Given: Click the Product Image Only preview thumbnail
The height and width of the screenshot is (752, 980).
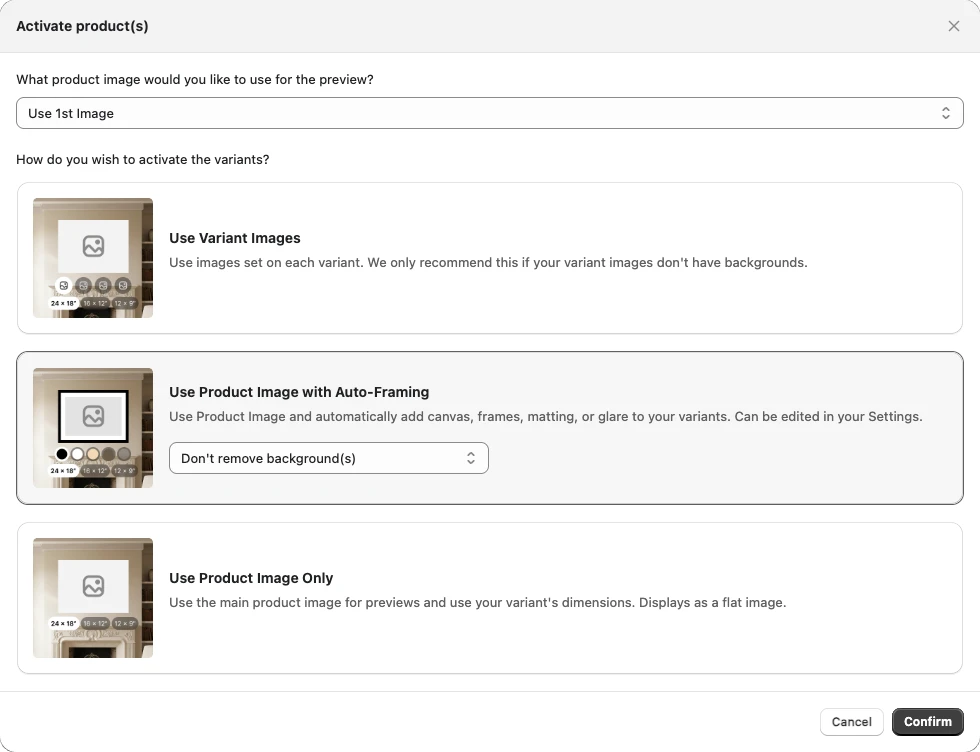Looking at the screenshot, I should click(93, 598).
